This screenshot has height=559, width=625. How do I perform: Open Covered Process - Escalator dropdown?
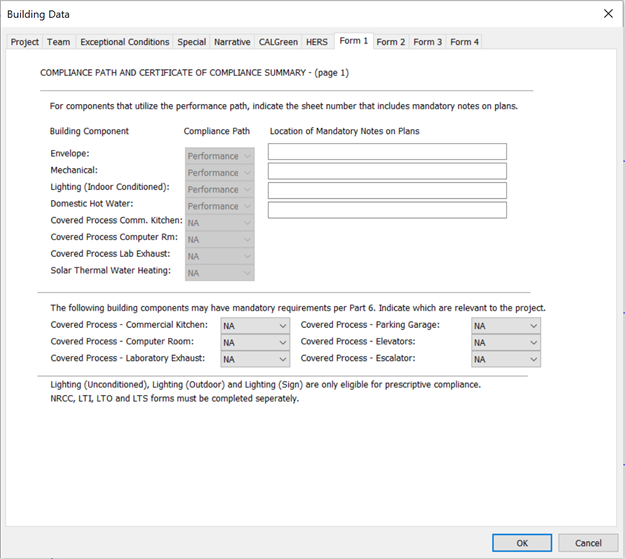[x=506, y=359]
